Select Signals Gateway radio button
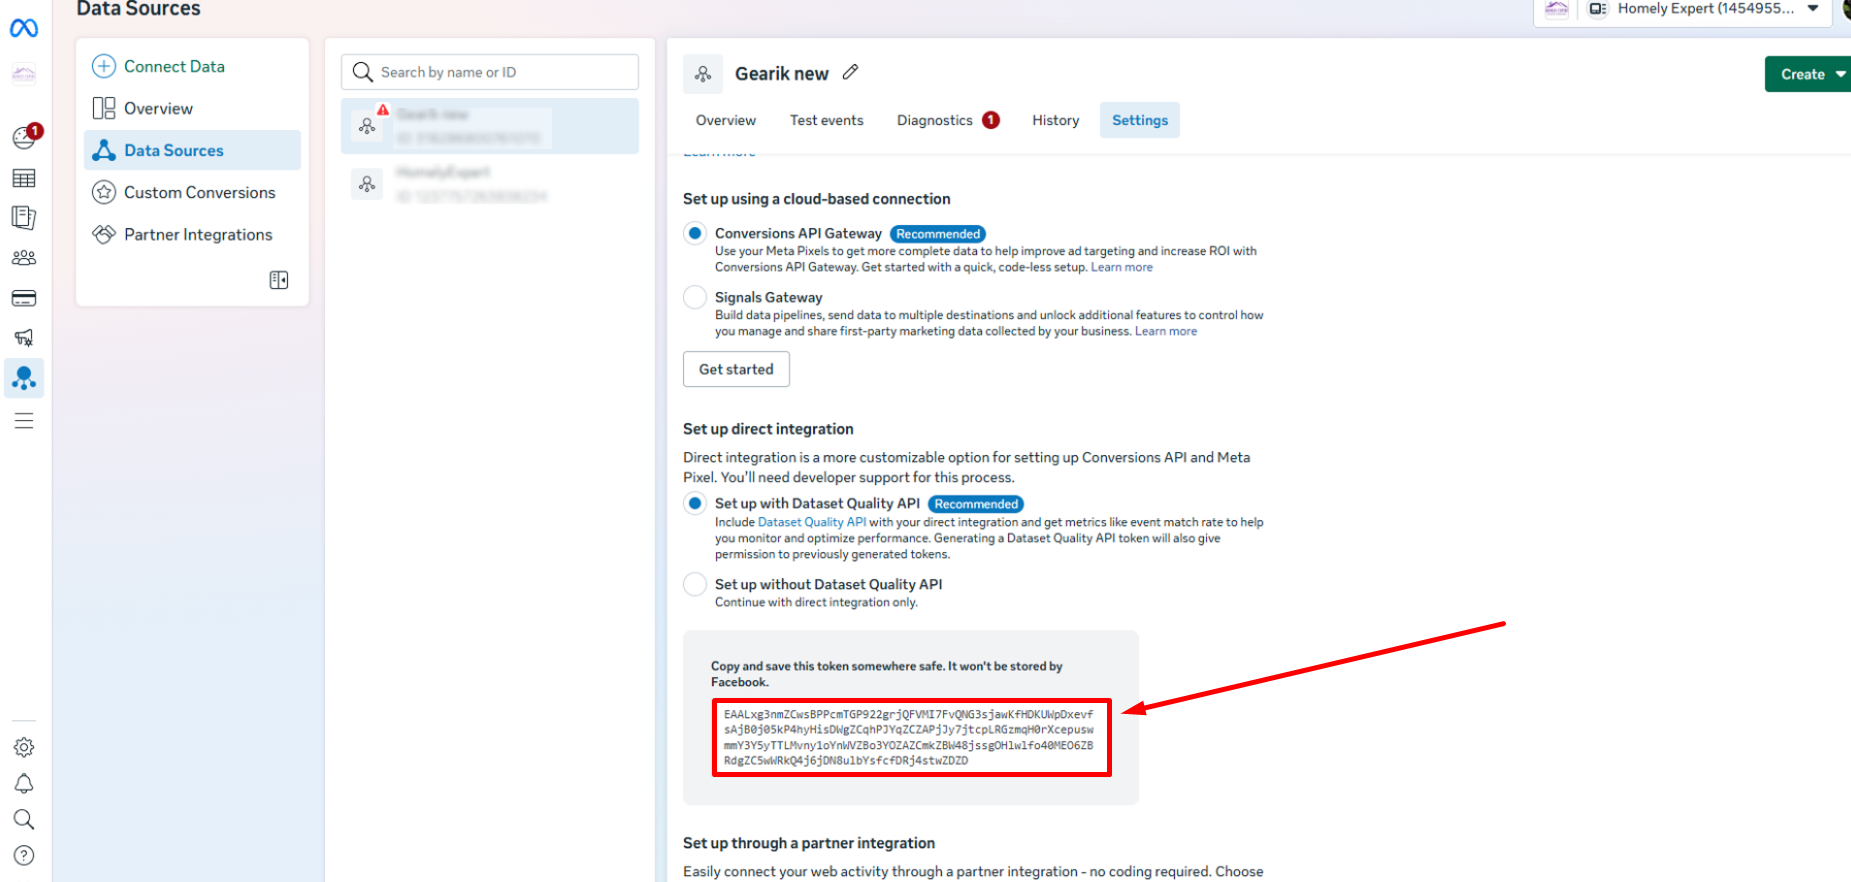The image size is (1851, 882). click(695, 297)
